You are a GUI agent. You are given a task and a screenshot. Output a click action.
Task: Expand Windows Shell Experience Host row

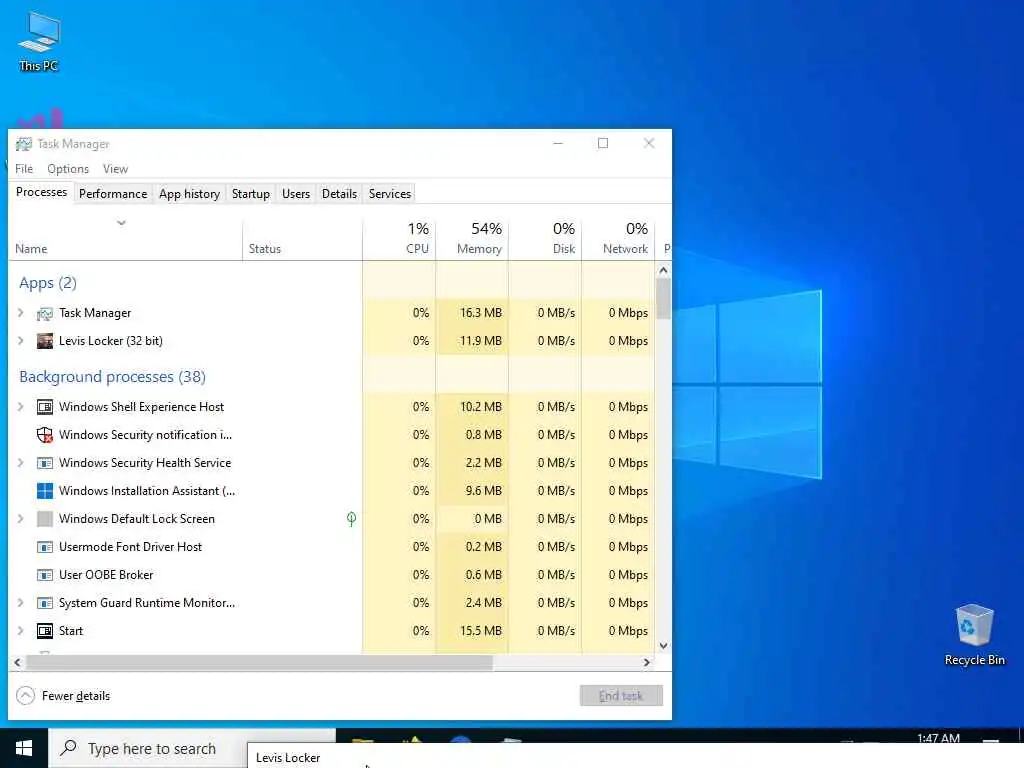20,407
